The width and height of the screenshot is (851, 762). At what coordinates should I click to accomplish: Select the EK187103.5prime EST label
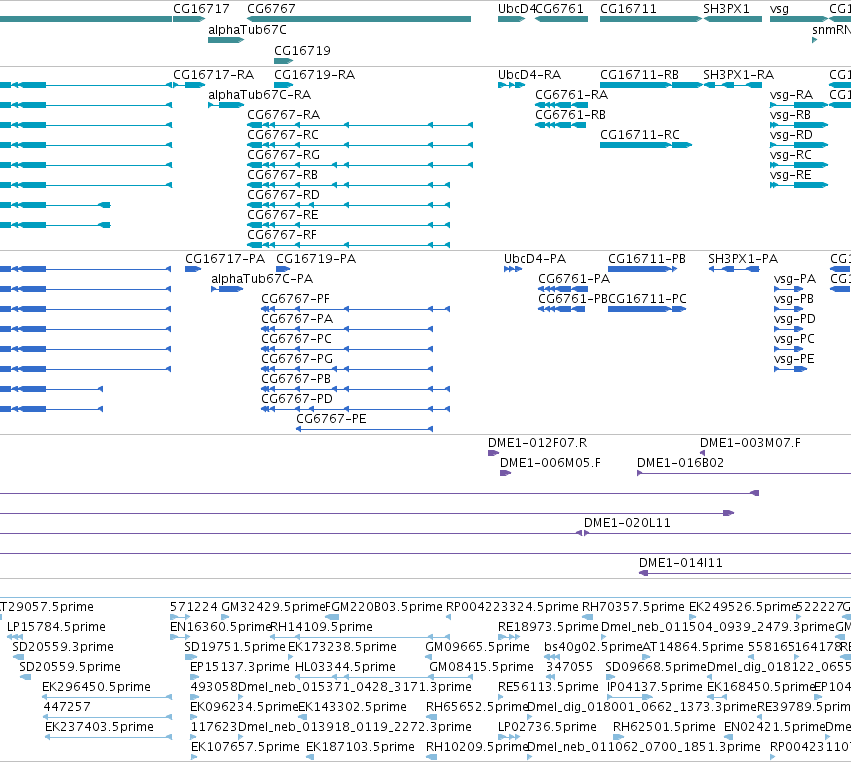360,747
